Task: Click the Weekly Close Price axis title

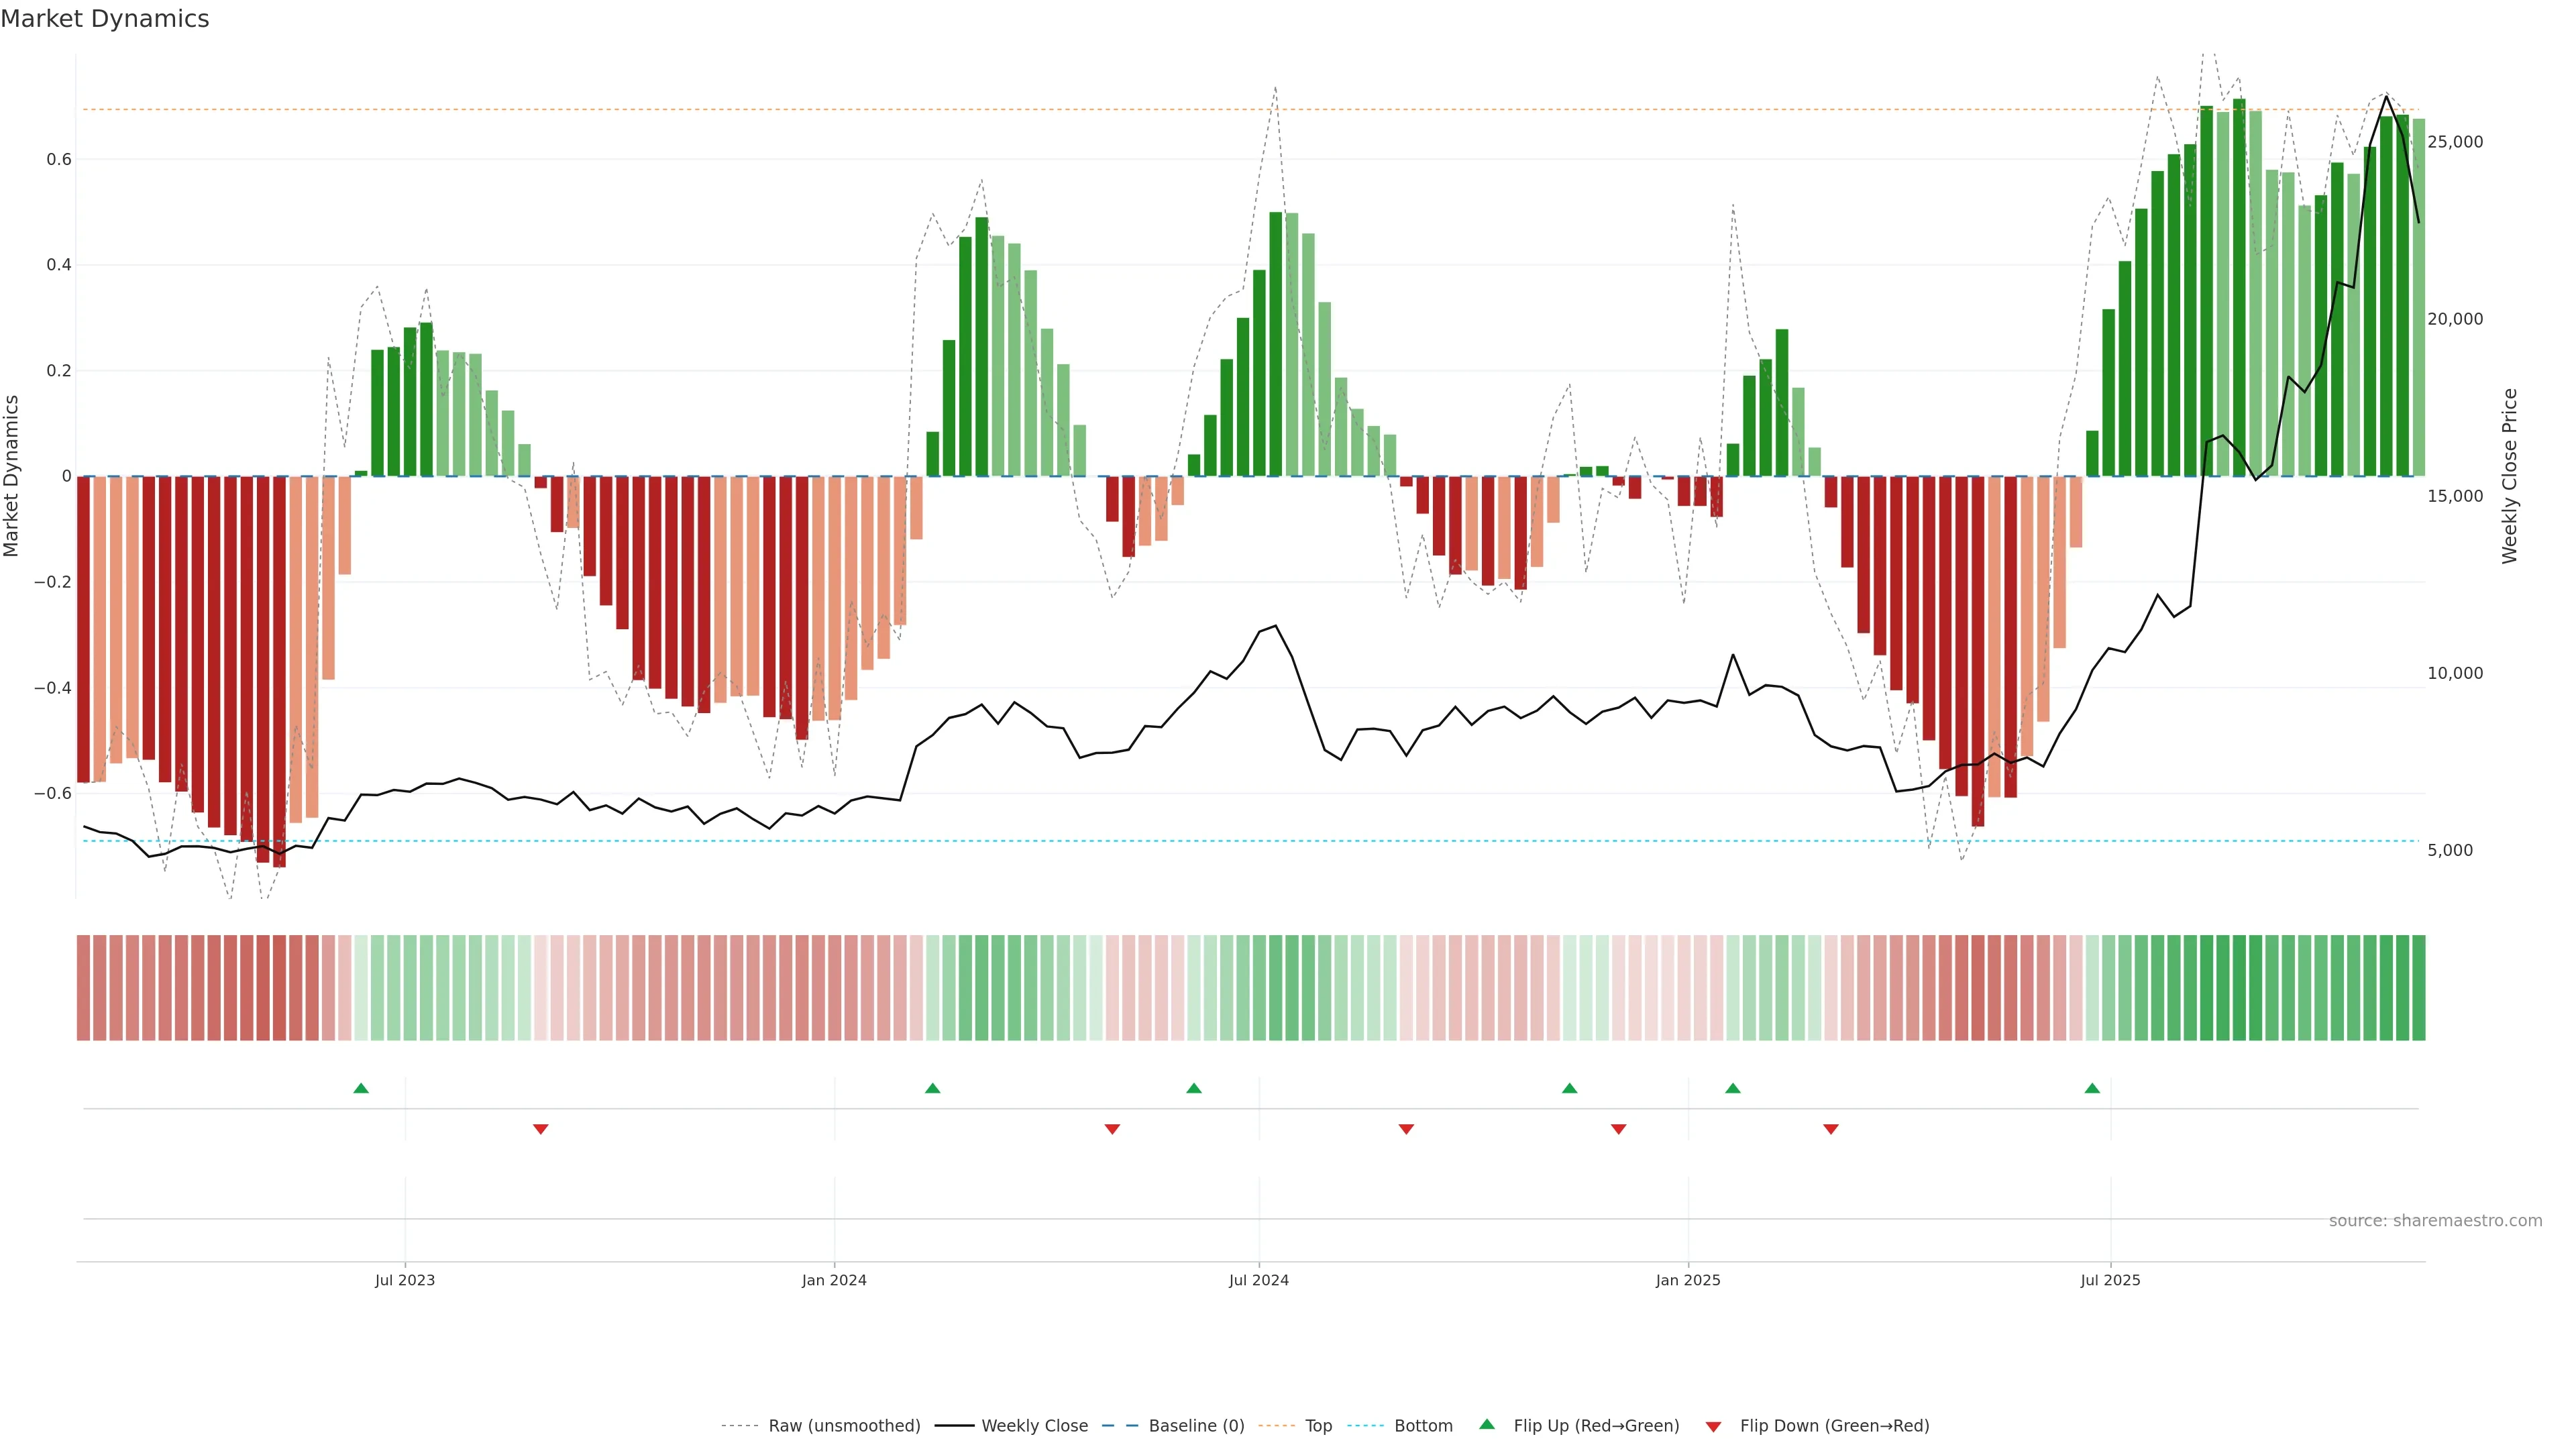Action: 2509,476
